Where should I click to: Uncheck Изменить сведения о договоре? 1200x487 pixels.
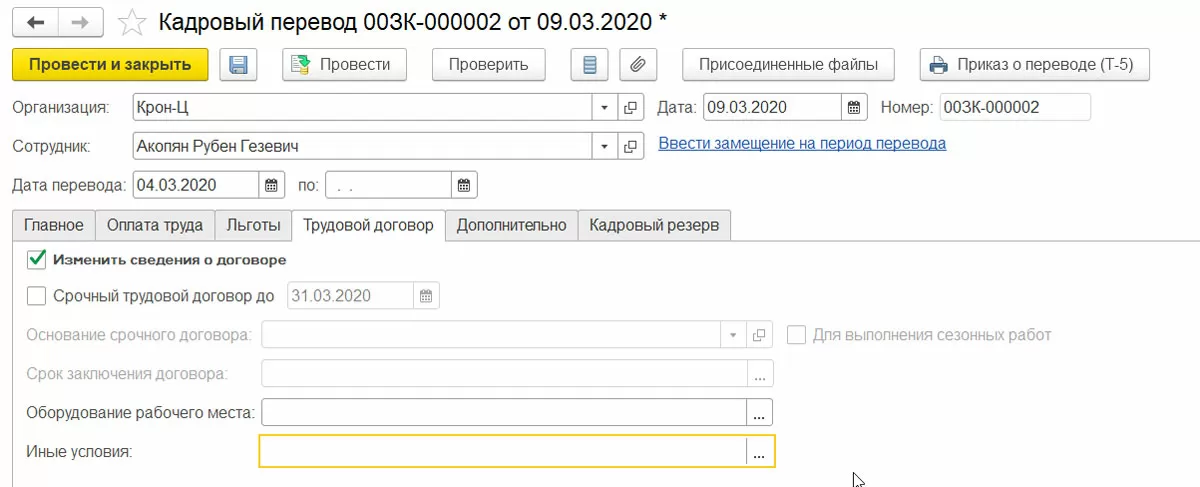37,259
